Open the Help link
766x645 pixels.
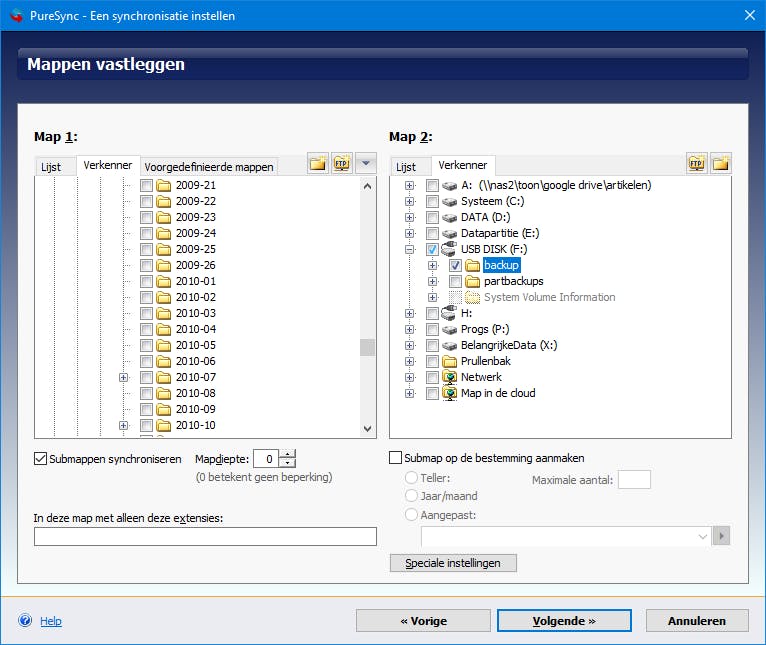(51, 621)
